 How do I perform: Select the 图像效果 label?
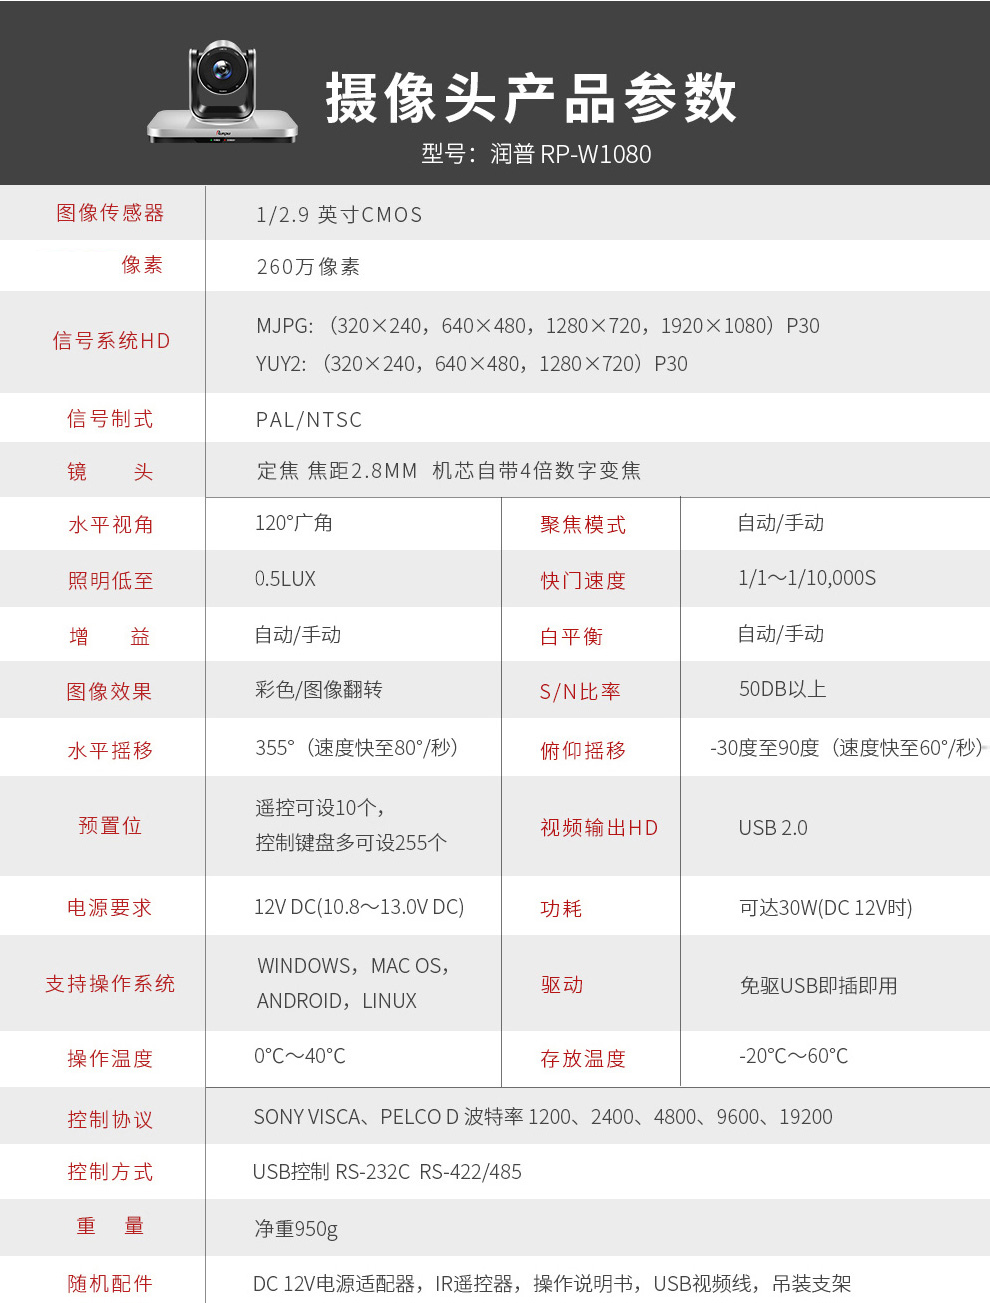[x=110, y=692]
